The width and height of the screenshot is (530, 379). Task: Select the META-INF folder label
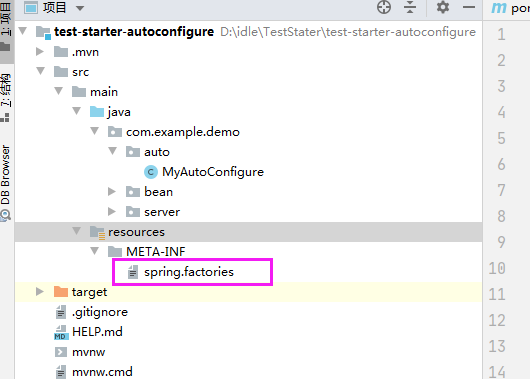[156, 252]
